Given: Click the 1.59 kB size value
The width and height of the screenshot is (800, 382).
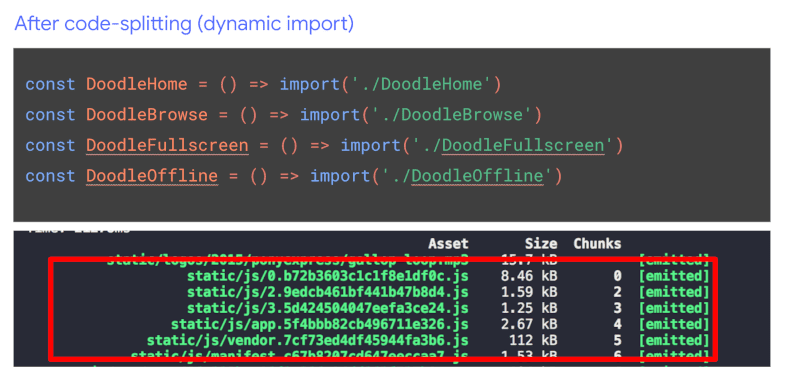Looking at the screenshot, I should click(x=529, y=292).
